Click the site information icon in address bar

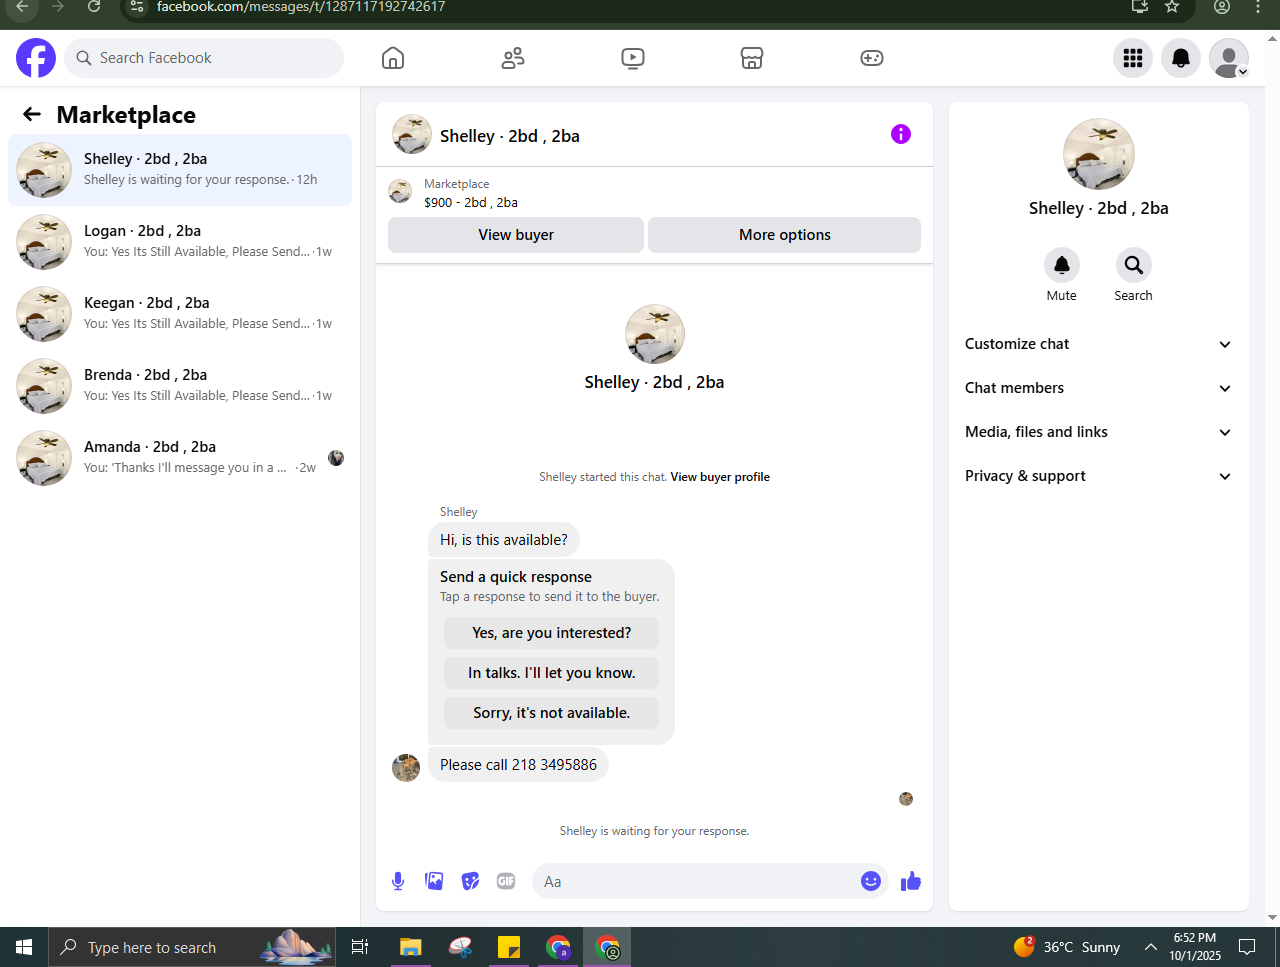tap(137, 6)
